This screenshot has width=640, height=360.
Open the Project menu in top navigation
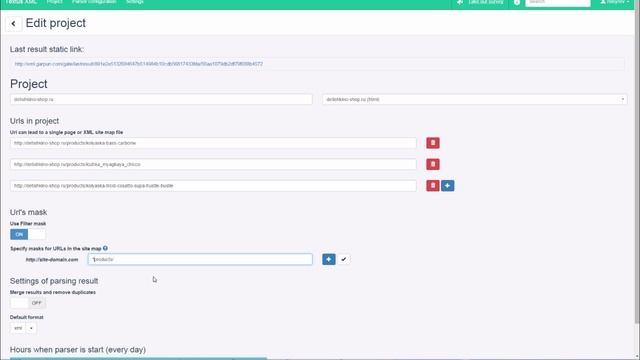coord(54,2)
